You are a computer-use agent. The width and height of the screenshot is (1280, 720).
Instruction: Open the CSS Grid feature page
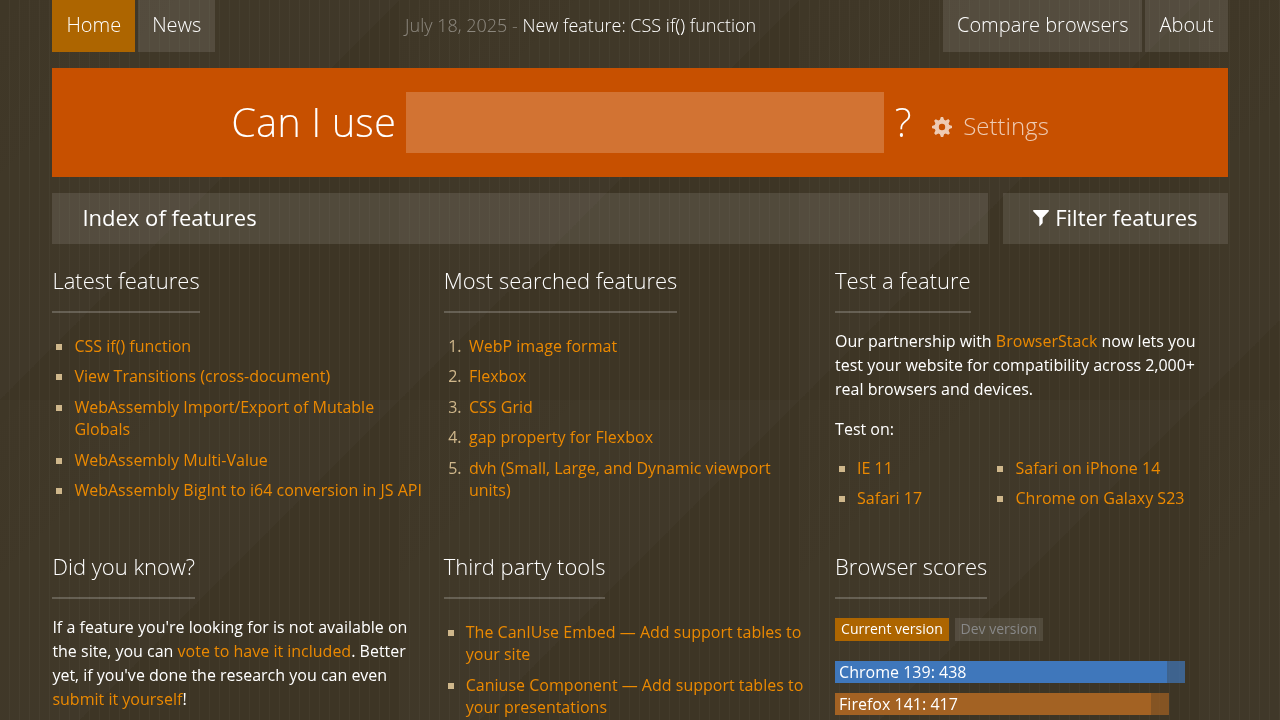click(500, 407)
